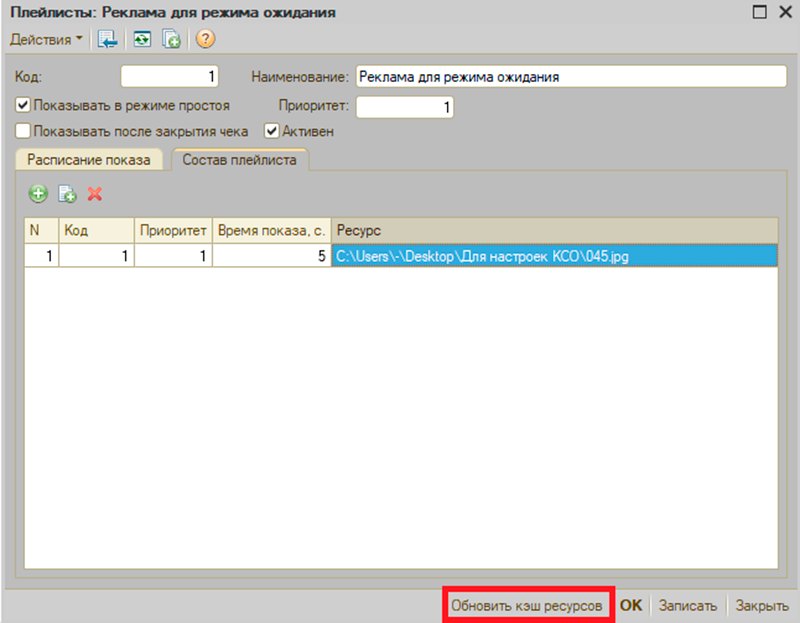
Task: Click the green refresh toolbar icon
Action: [142, 39]
